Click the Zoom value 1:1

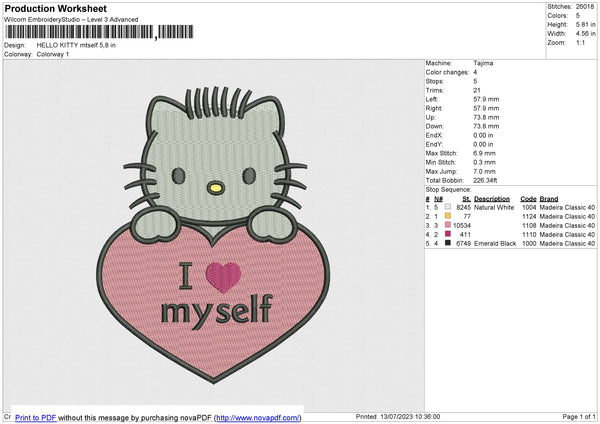pyautogui.click(x=580, y=42)
